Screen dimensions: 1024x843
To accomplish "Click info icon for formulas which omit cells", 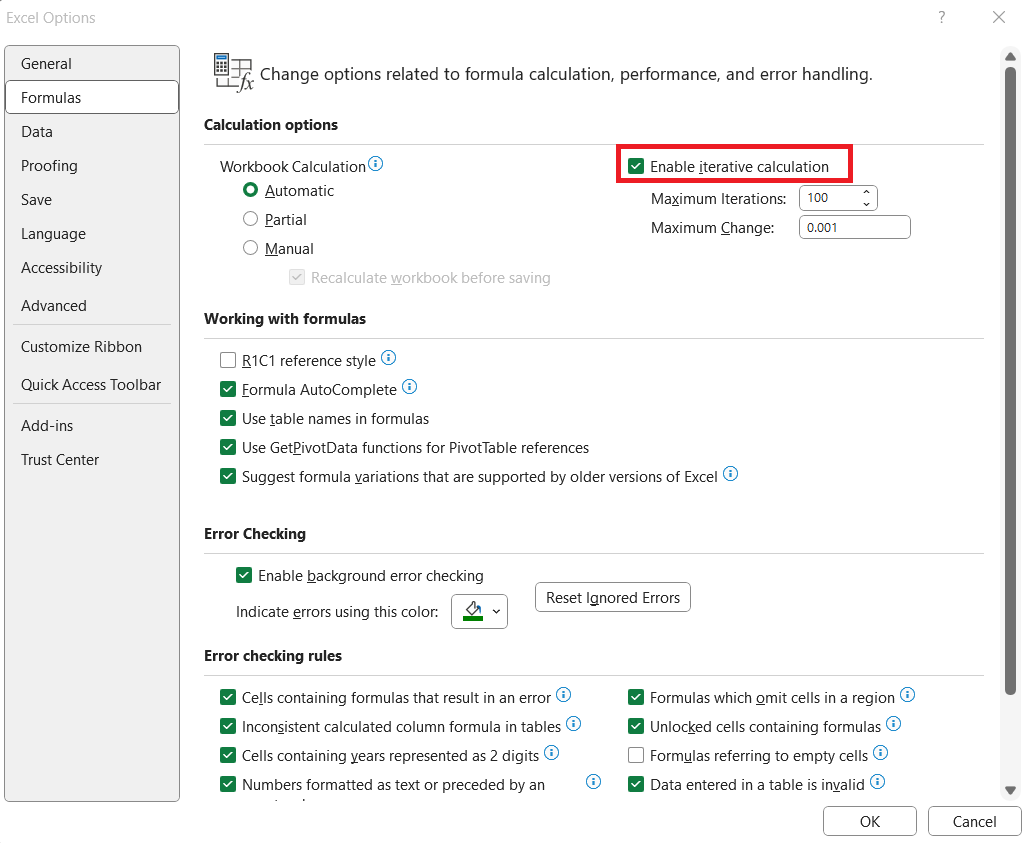I will (908, 695).
